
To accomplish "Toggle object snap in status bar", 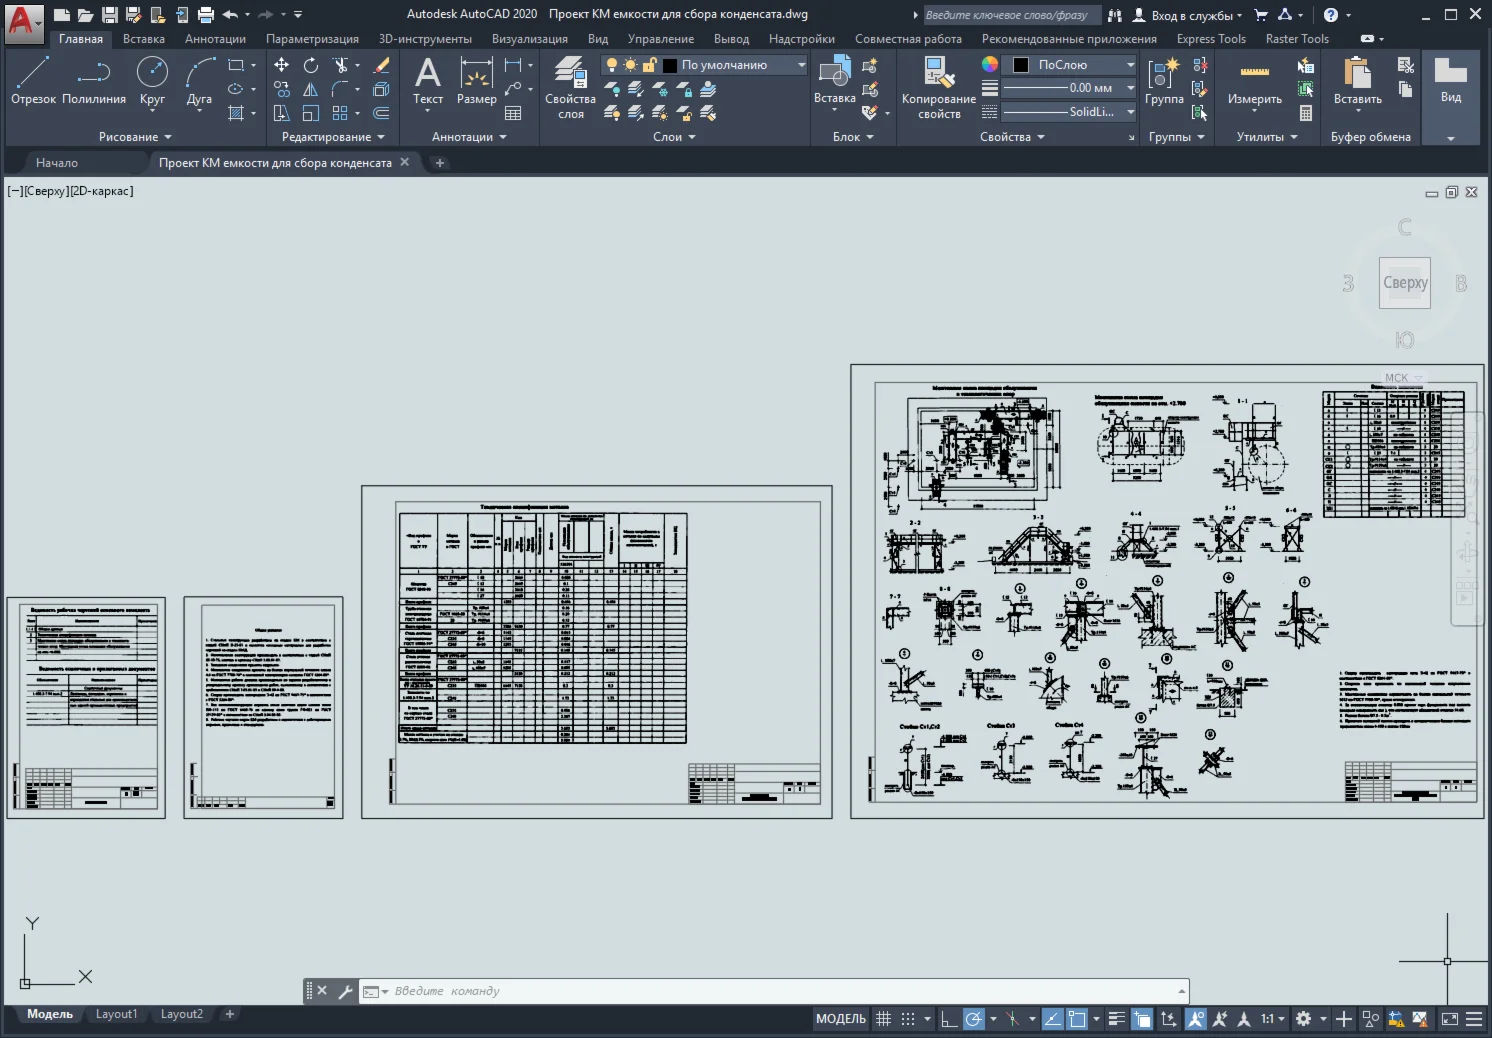I will 1077,1019.
